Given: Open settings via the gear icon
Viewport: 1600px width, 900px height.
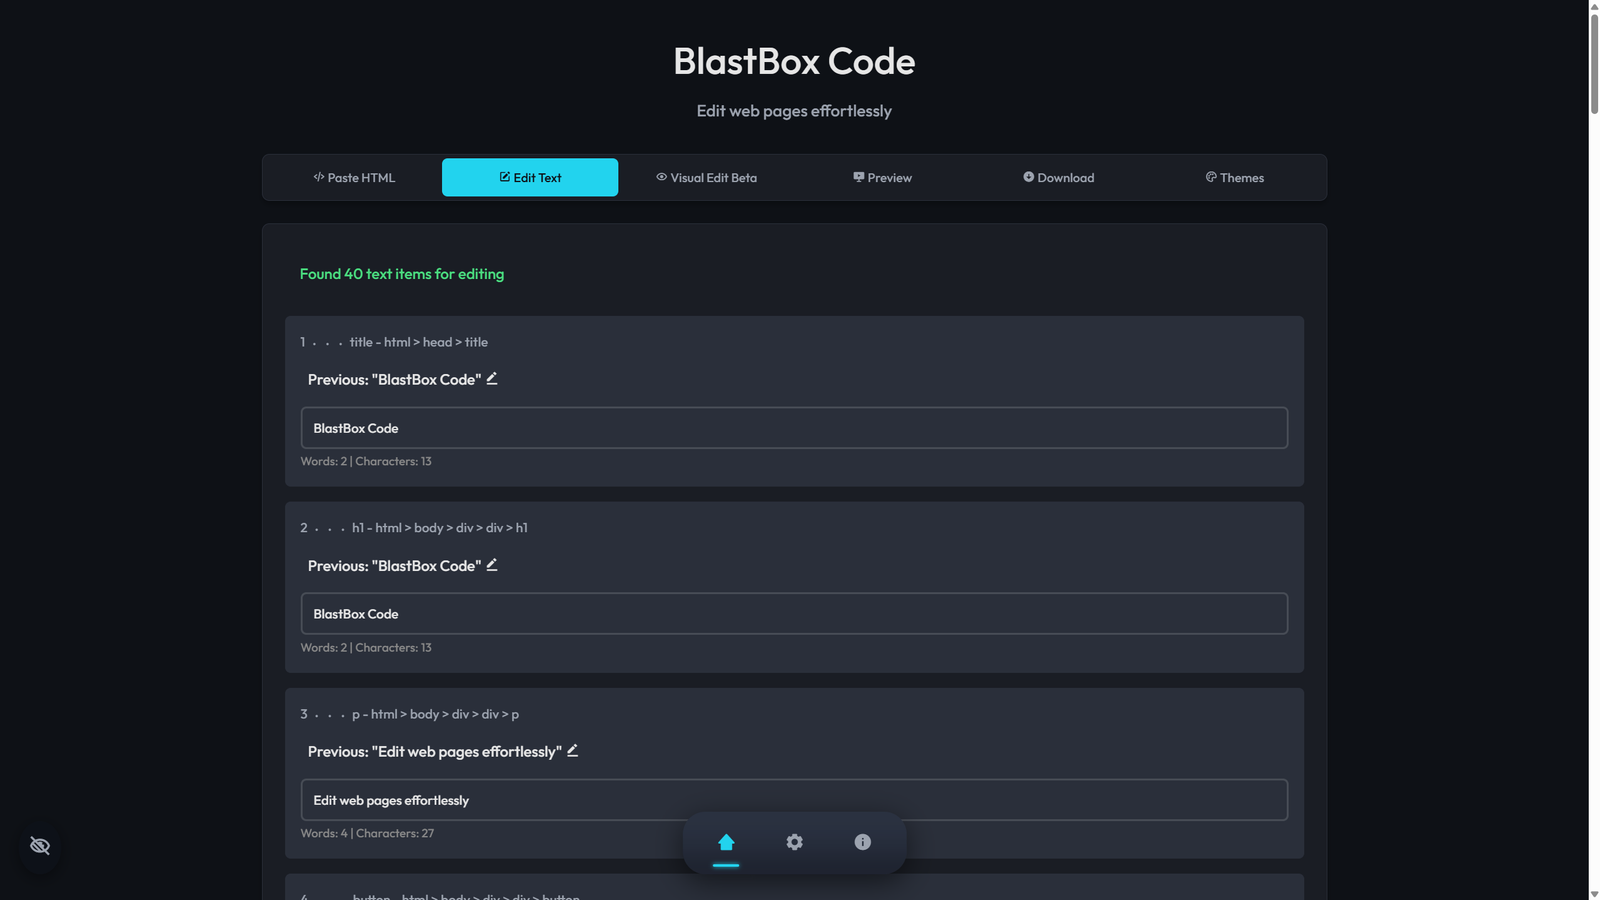Looking at the screenshot, I should pos(794,842).
